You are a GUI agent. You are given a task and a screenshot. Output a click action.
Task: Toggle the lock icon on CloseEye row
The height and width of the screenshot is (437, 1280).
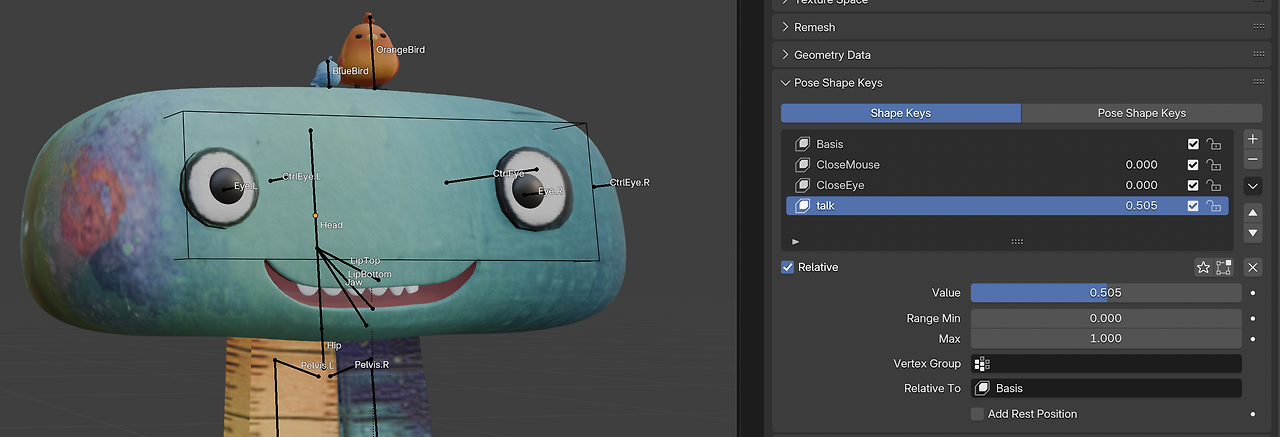pos(1213,186)
